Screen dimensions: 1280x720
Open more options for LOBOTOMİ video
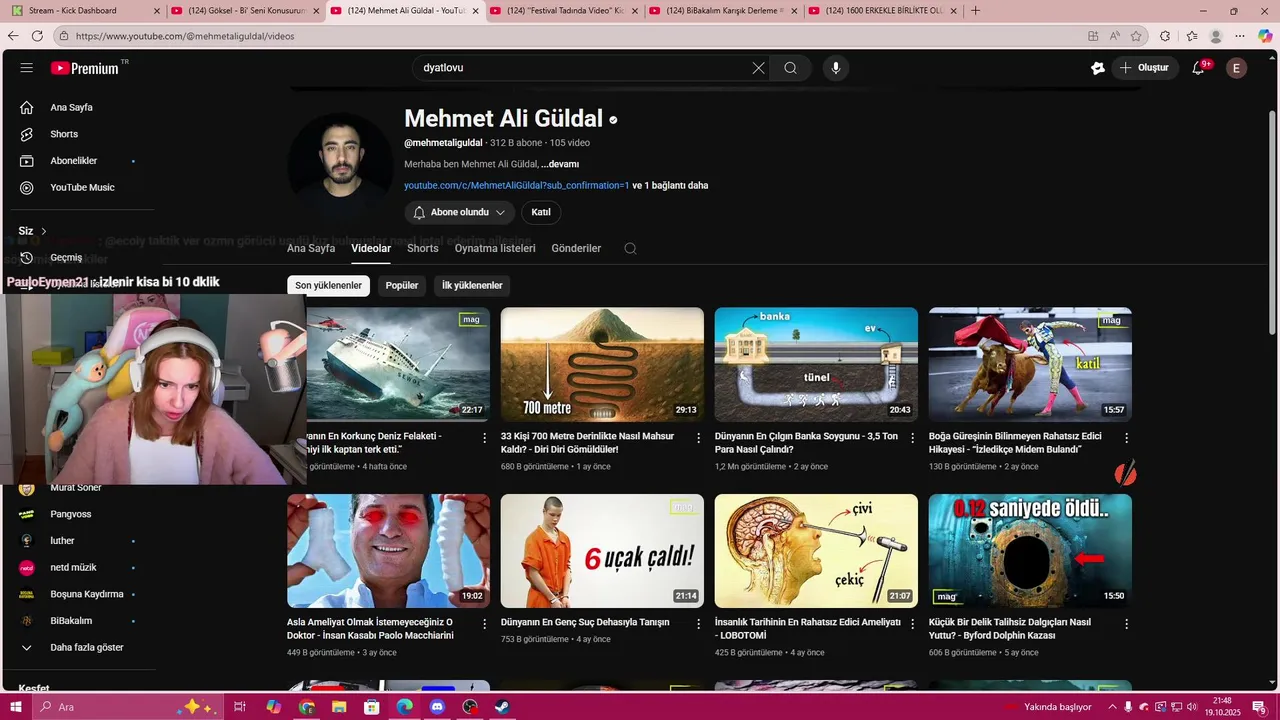coord(913,624)
